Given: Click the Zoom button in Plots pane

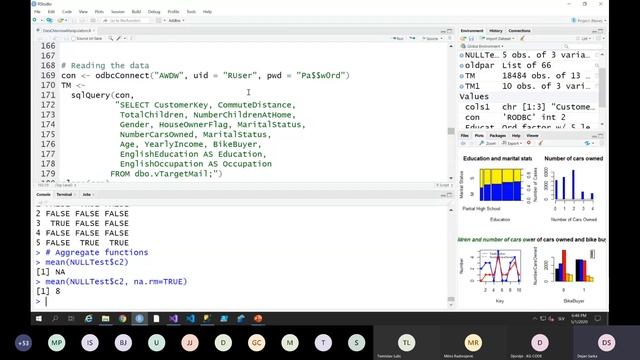Looking at the screenshot, I should coord(488,143).
